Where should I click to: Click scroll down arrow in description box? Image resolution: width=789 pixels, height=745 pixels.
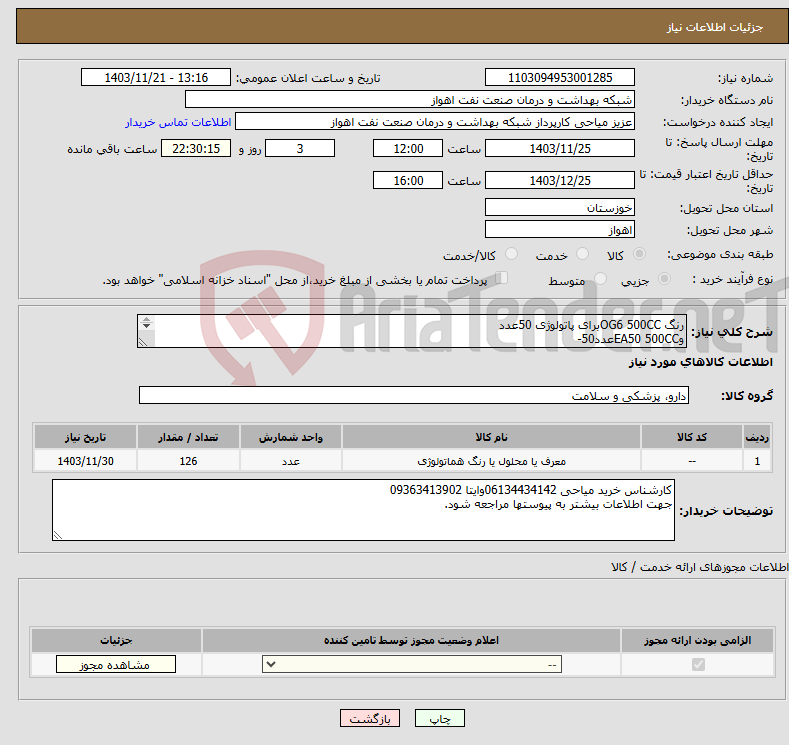[146, 326]
